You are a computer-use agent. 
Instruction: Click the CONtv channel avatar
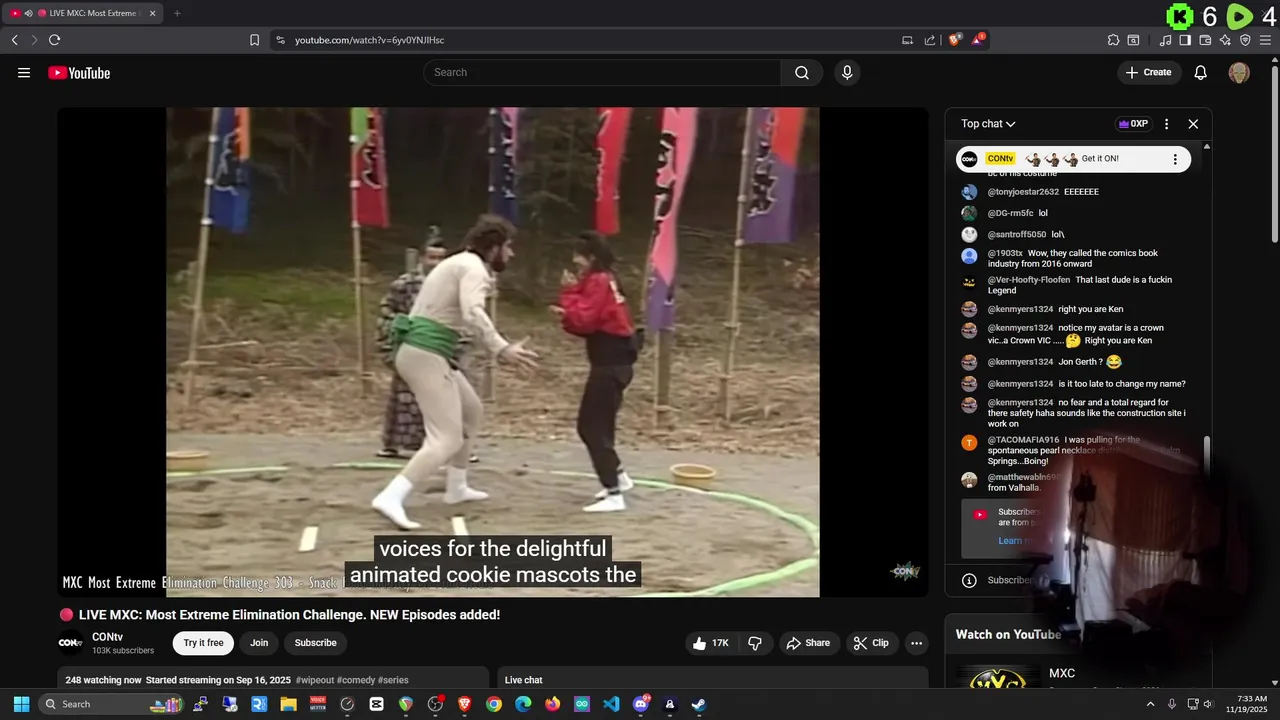[x=70, y=643]
